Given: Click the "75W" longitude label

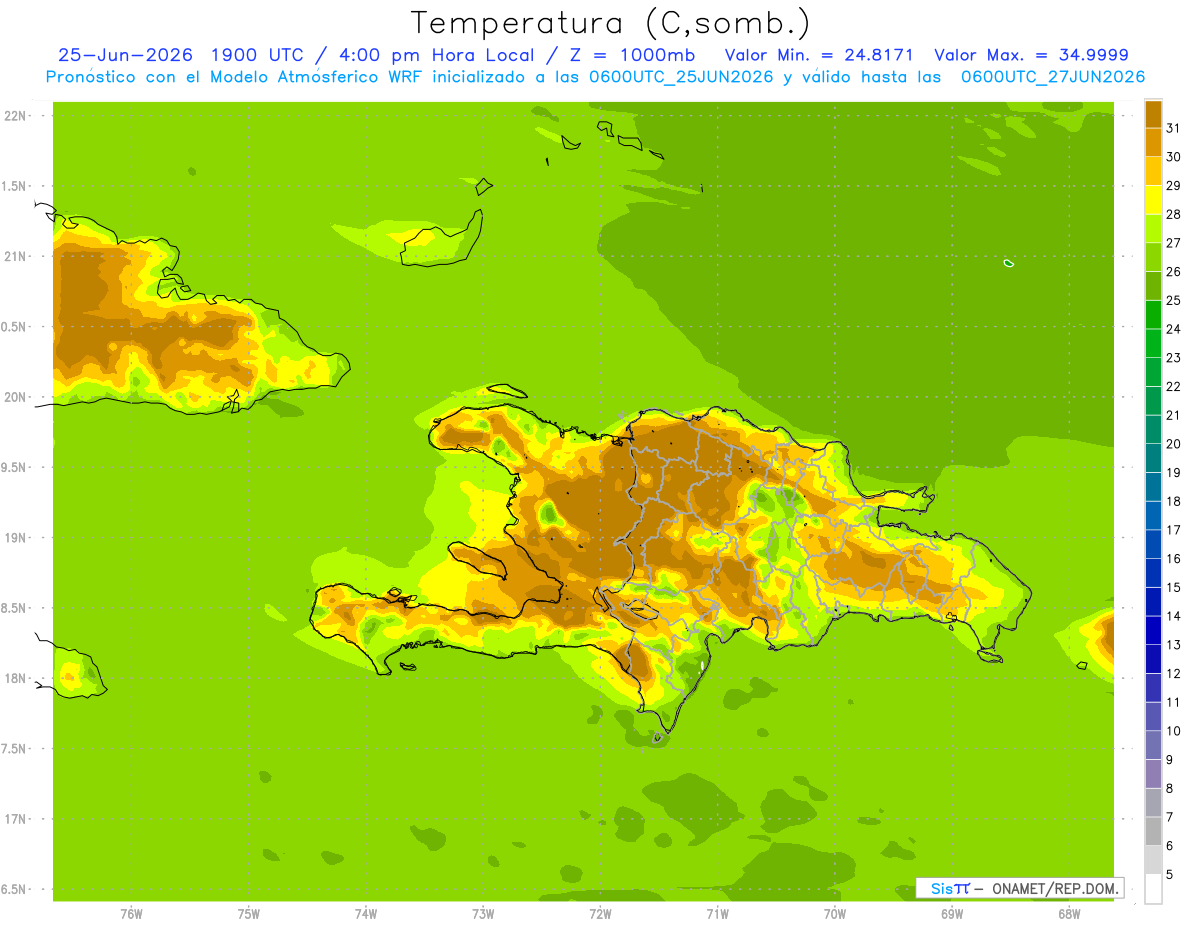Looking at the screenshot, I should pyautogui.click(x=249, y=913).
